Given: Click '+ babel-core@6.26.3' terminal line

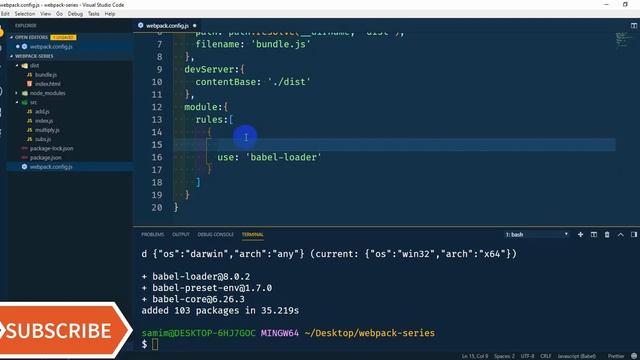Looking at the screenshot, I should (x=193, y=299).
